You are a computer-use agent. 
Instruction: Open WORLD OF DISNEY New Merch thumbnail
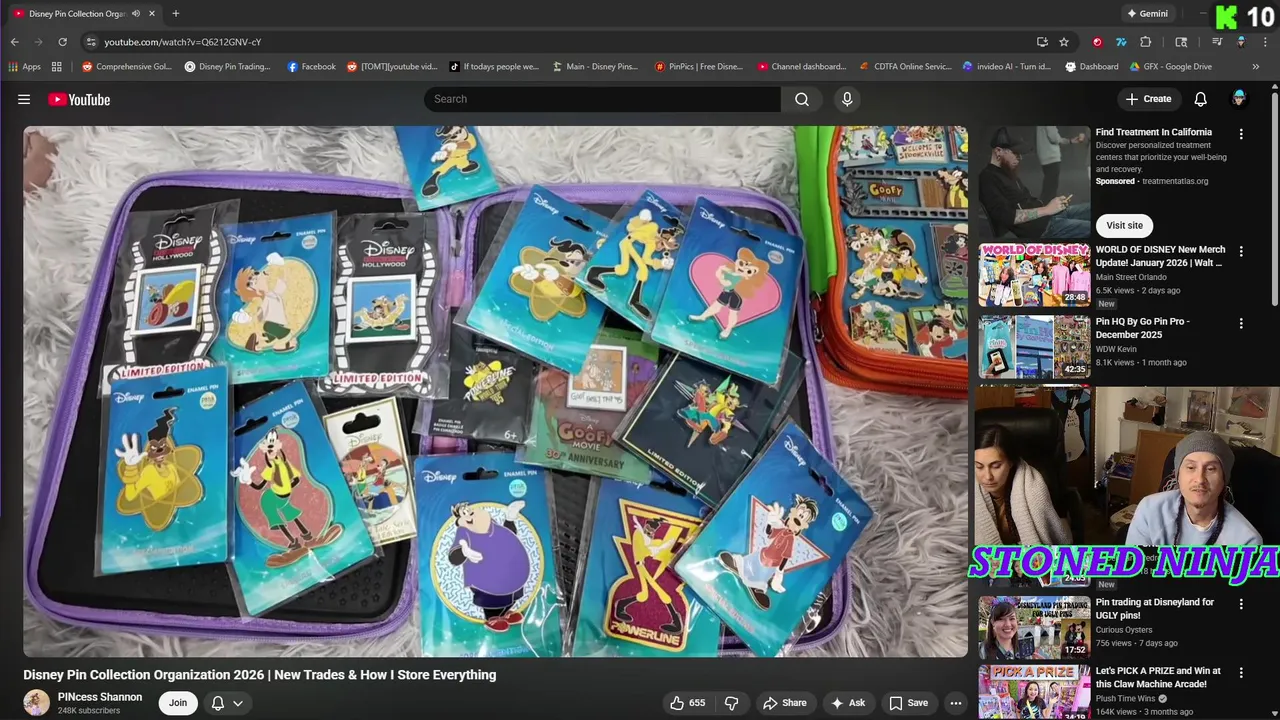tap(1034, 274)
